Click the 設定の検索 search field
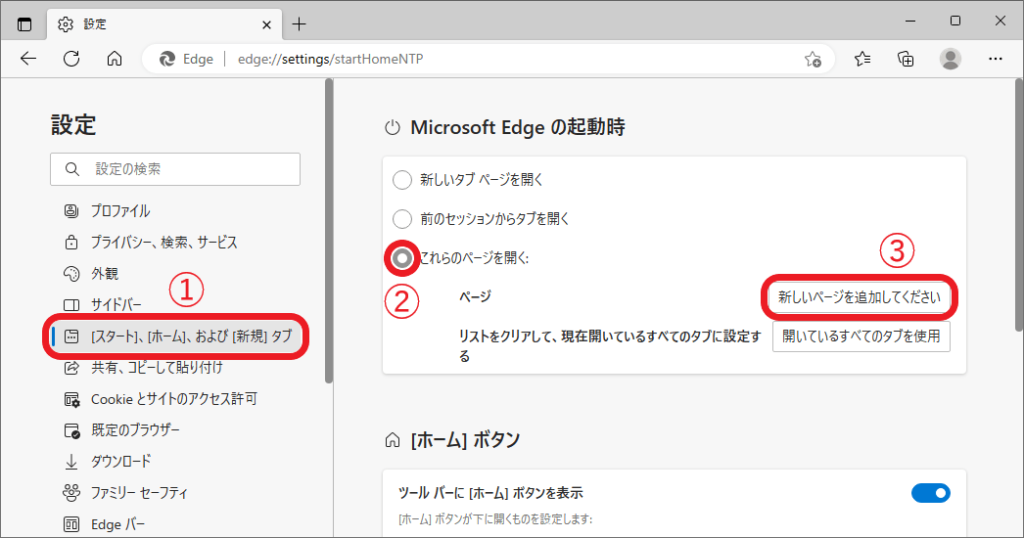 175,169
